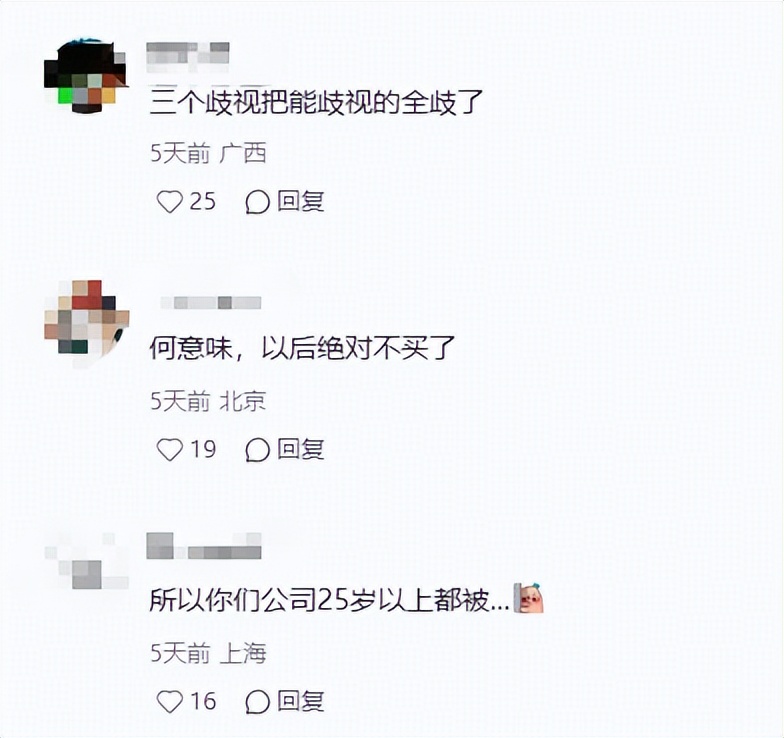This screenshot has width=784, height=738.
Task: Open the first commenter's pixelated avatar
Action: tap(86, 76)
